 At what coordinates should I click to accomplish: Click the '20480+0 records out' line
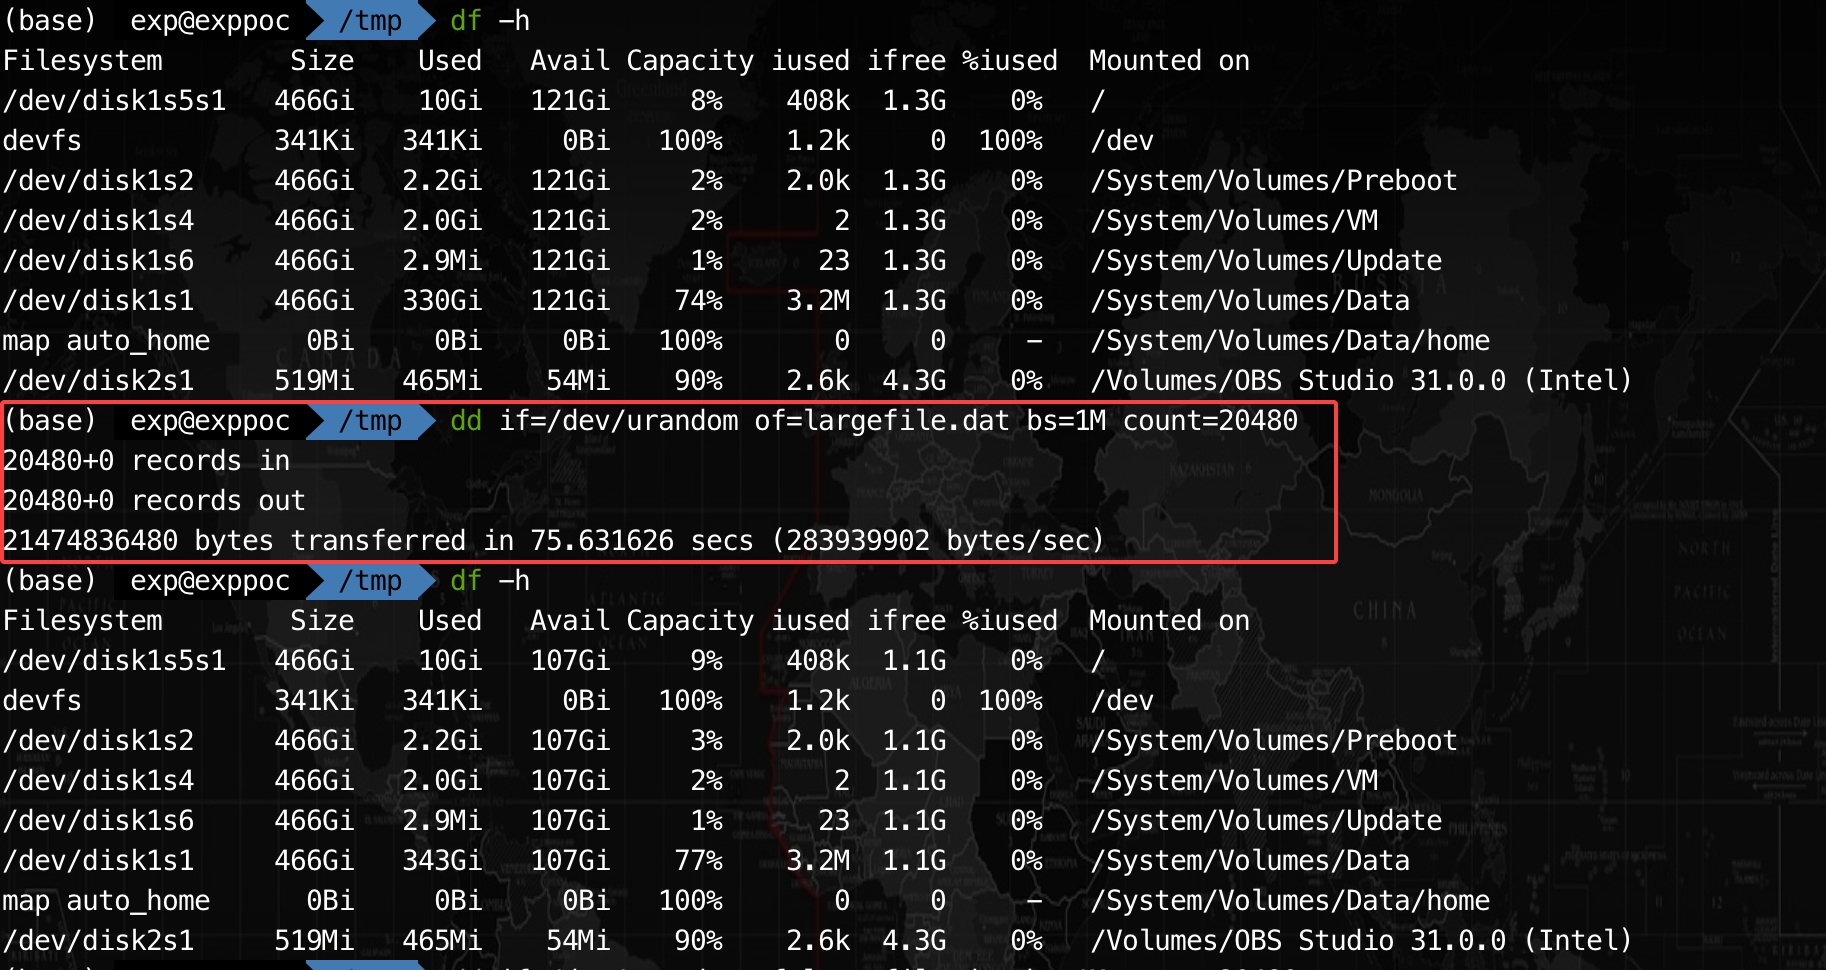click(x=154, y=500)
